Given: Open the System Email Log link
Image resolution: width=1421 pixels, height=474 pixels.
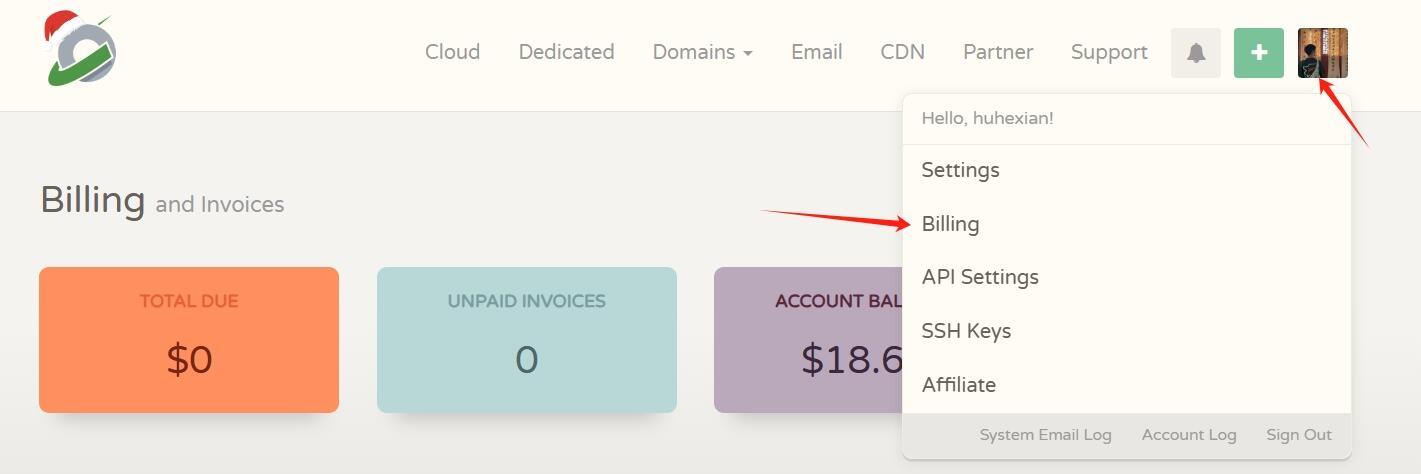Looking at the screenshot, I should [x=1045, y=435].
